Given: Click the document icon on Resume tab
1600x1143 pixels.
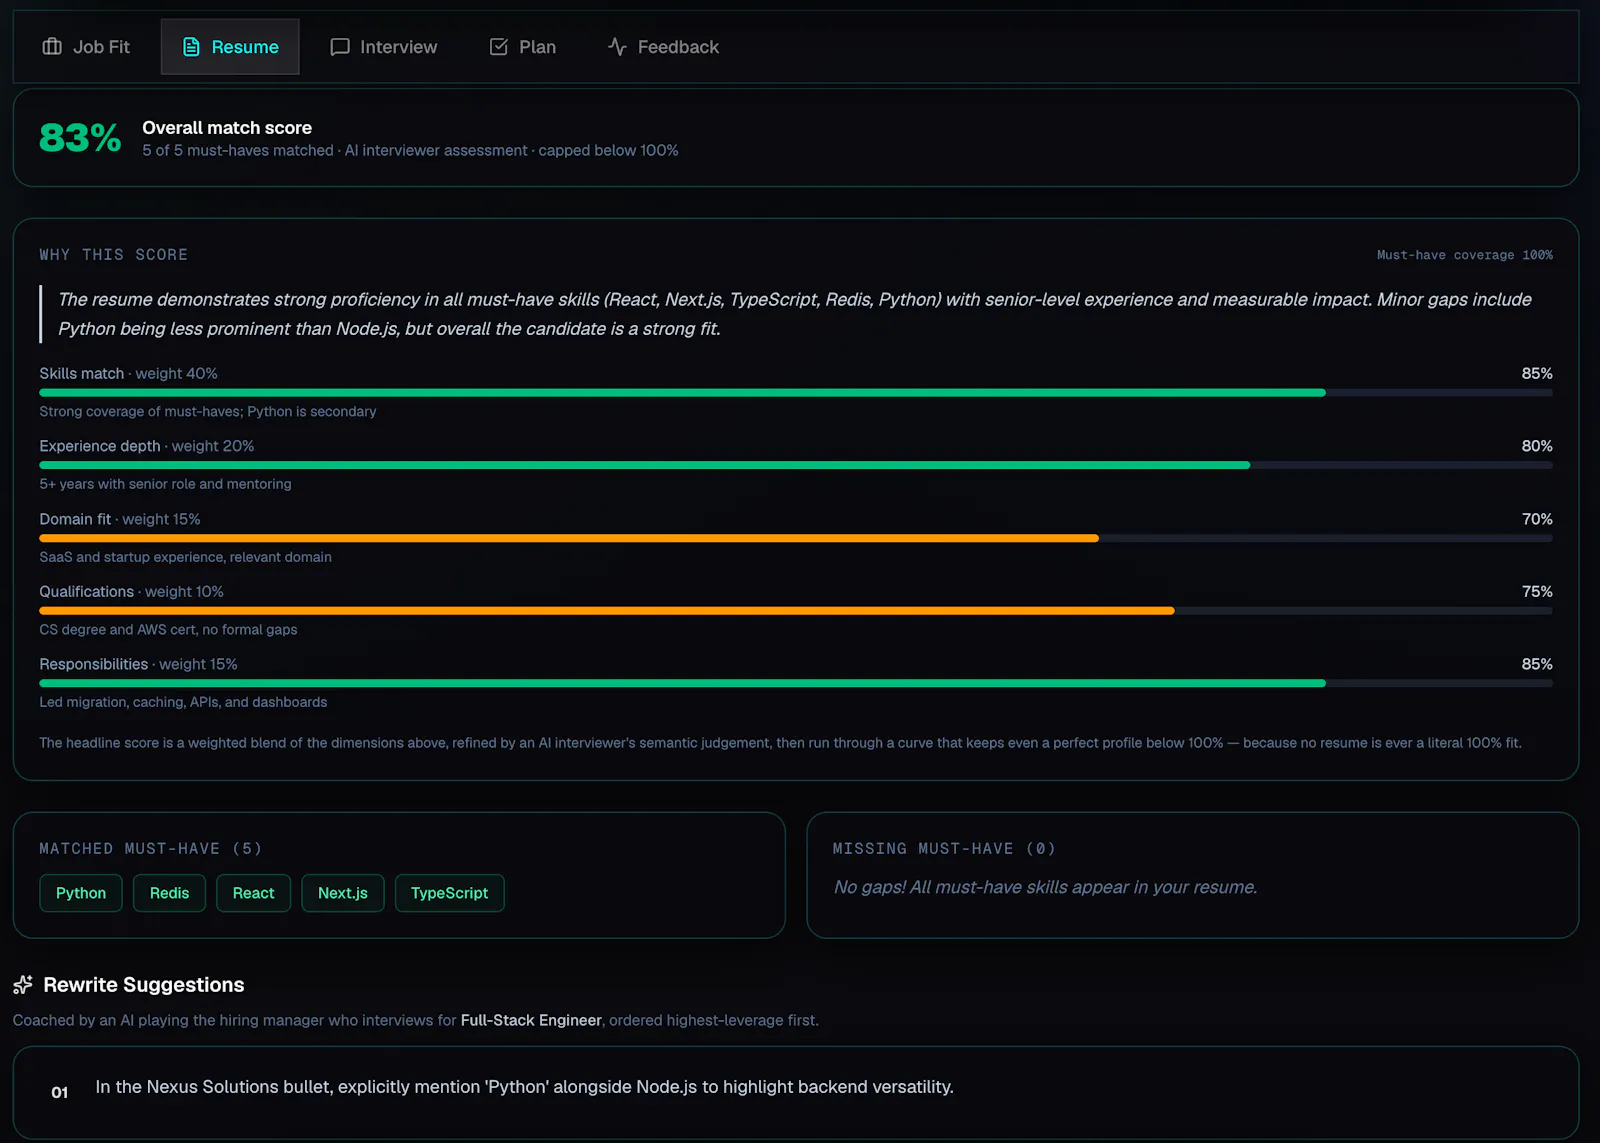Looking at the screenshot, I should coord(191,47).
